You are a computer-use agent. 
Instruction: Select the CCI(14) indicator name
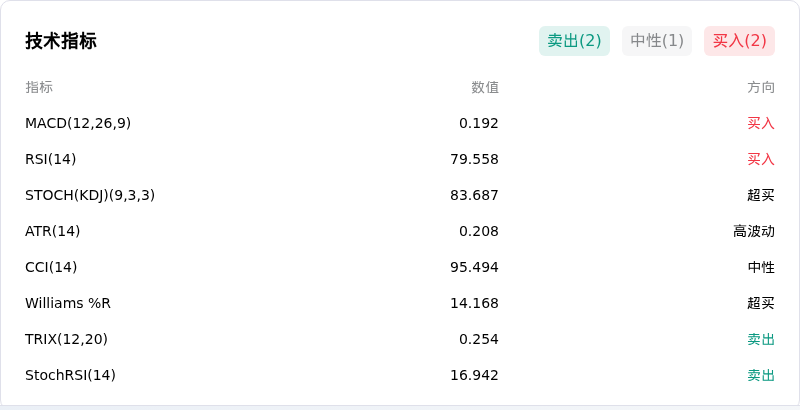point(51,267)
